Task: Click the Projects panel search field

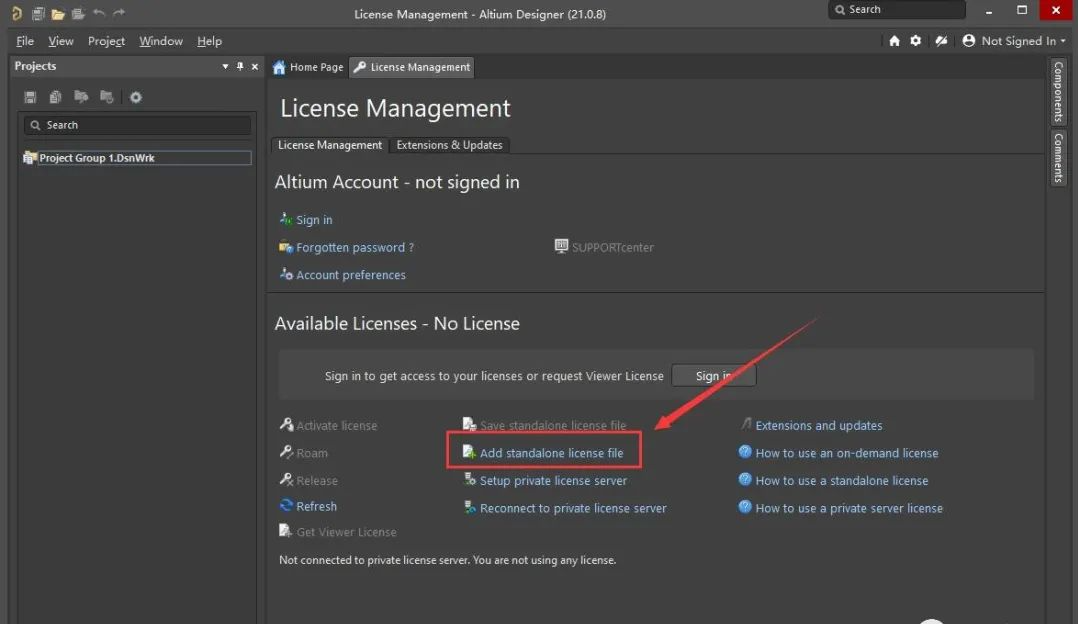Action: pos(138,125)
